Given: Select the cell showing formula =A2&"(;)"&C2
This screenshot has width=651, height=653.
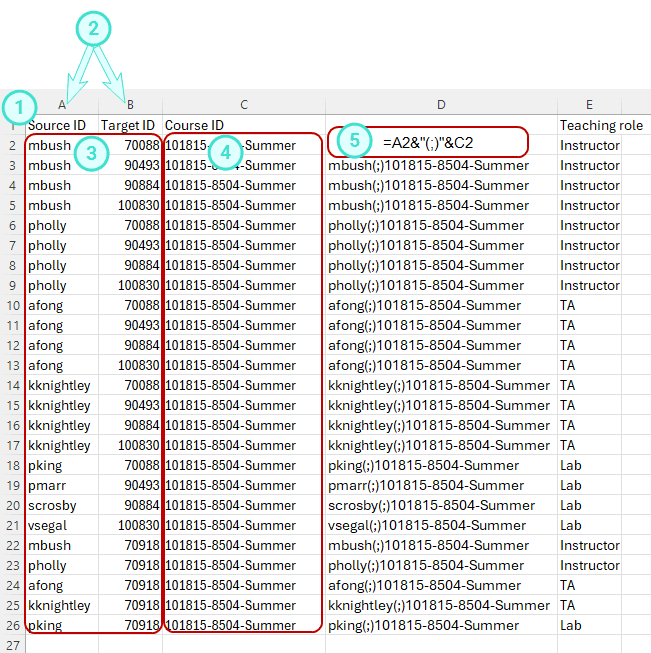Looking at the screenshot, I should pyautogui.click(x=428, y=143).
